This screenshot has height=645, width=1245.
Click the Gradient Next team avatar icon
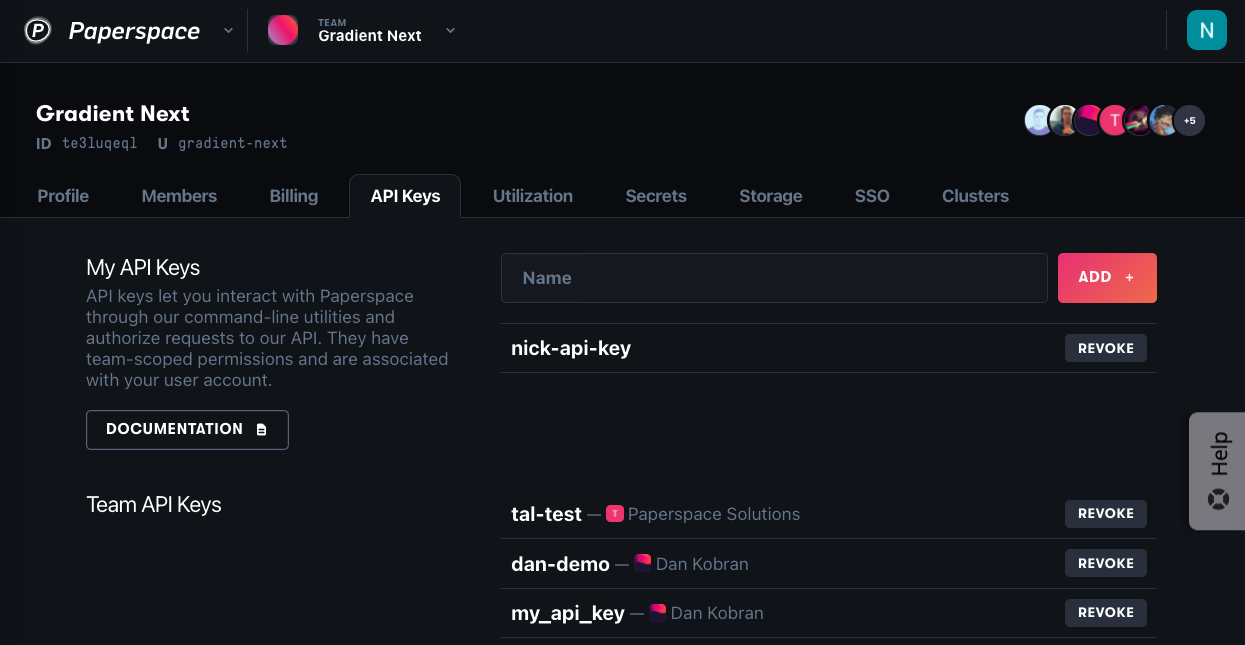(283, 30)
